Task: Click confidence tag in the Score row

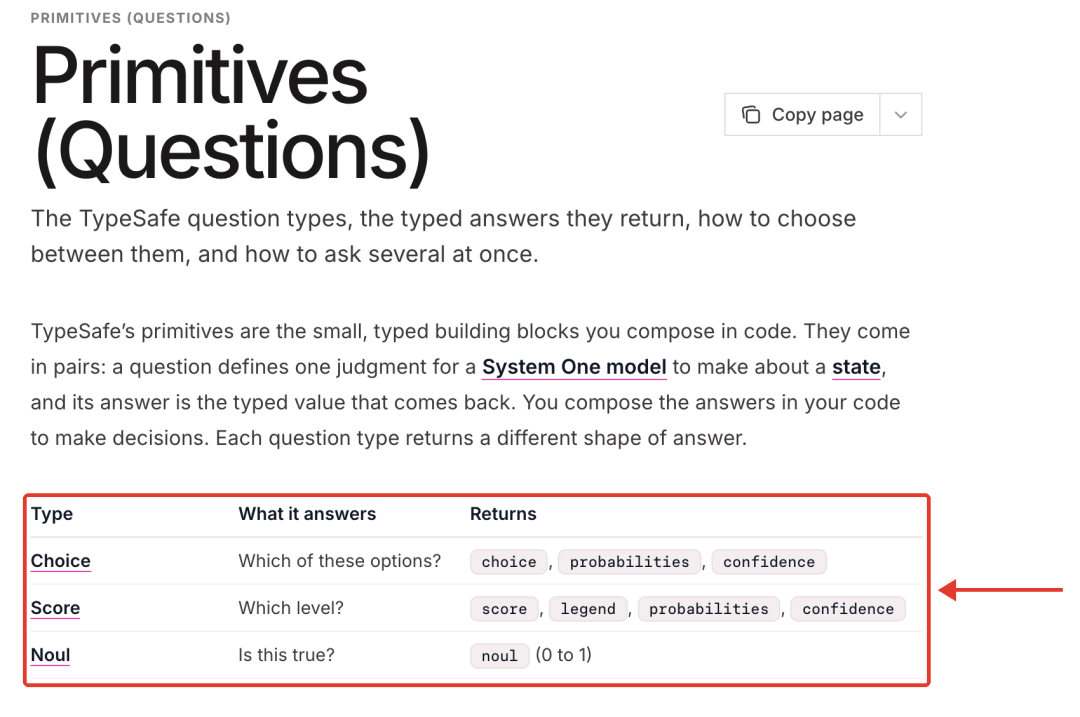Action: pyautogui.click(x=848, y=609)
